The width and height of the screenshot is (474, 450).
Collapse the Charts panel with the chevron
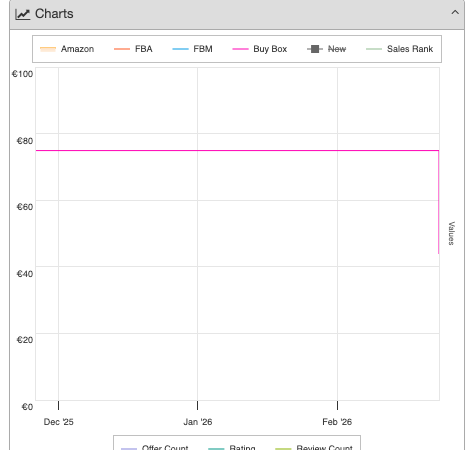(455, 13)
